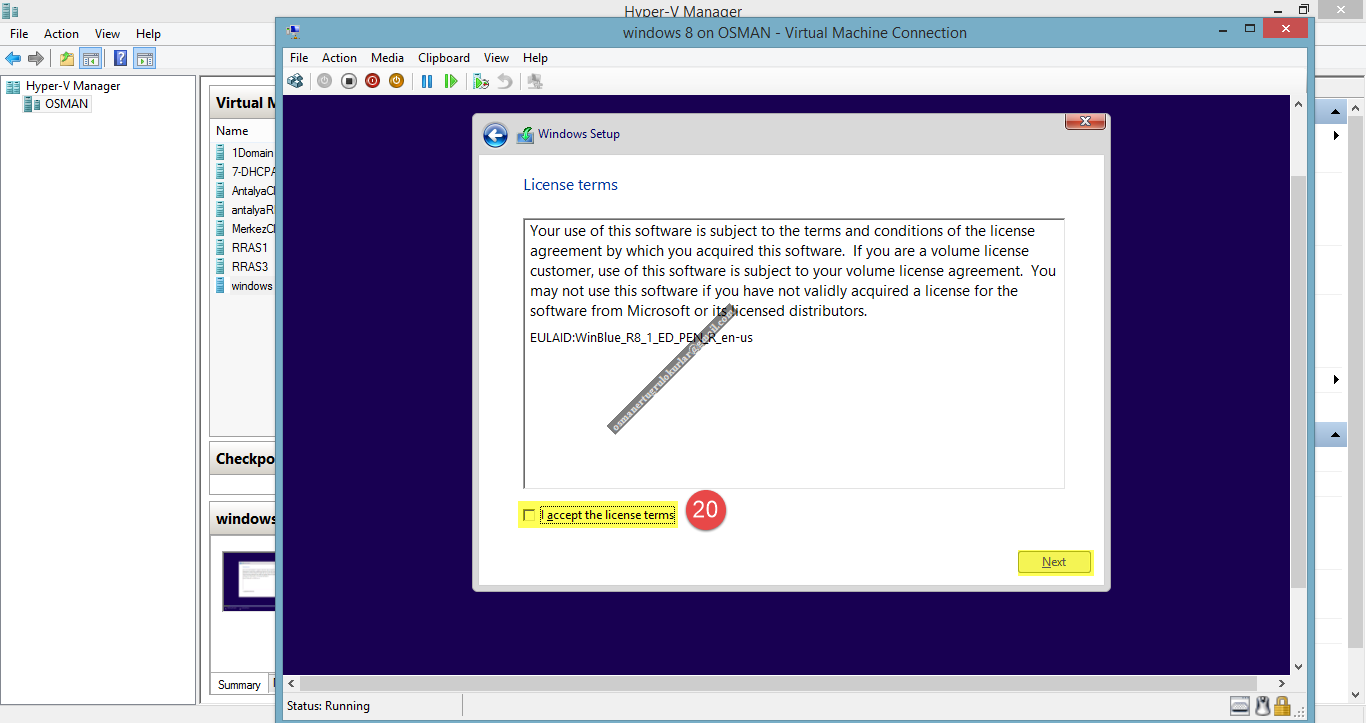Click the lock icon in VM status bar
This screenshot has width=1366, height=723.
pyautogui.click(x=1282, y=706)
